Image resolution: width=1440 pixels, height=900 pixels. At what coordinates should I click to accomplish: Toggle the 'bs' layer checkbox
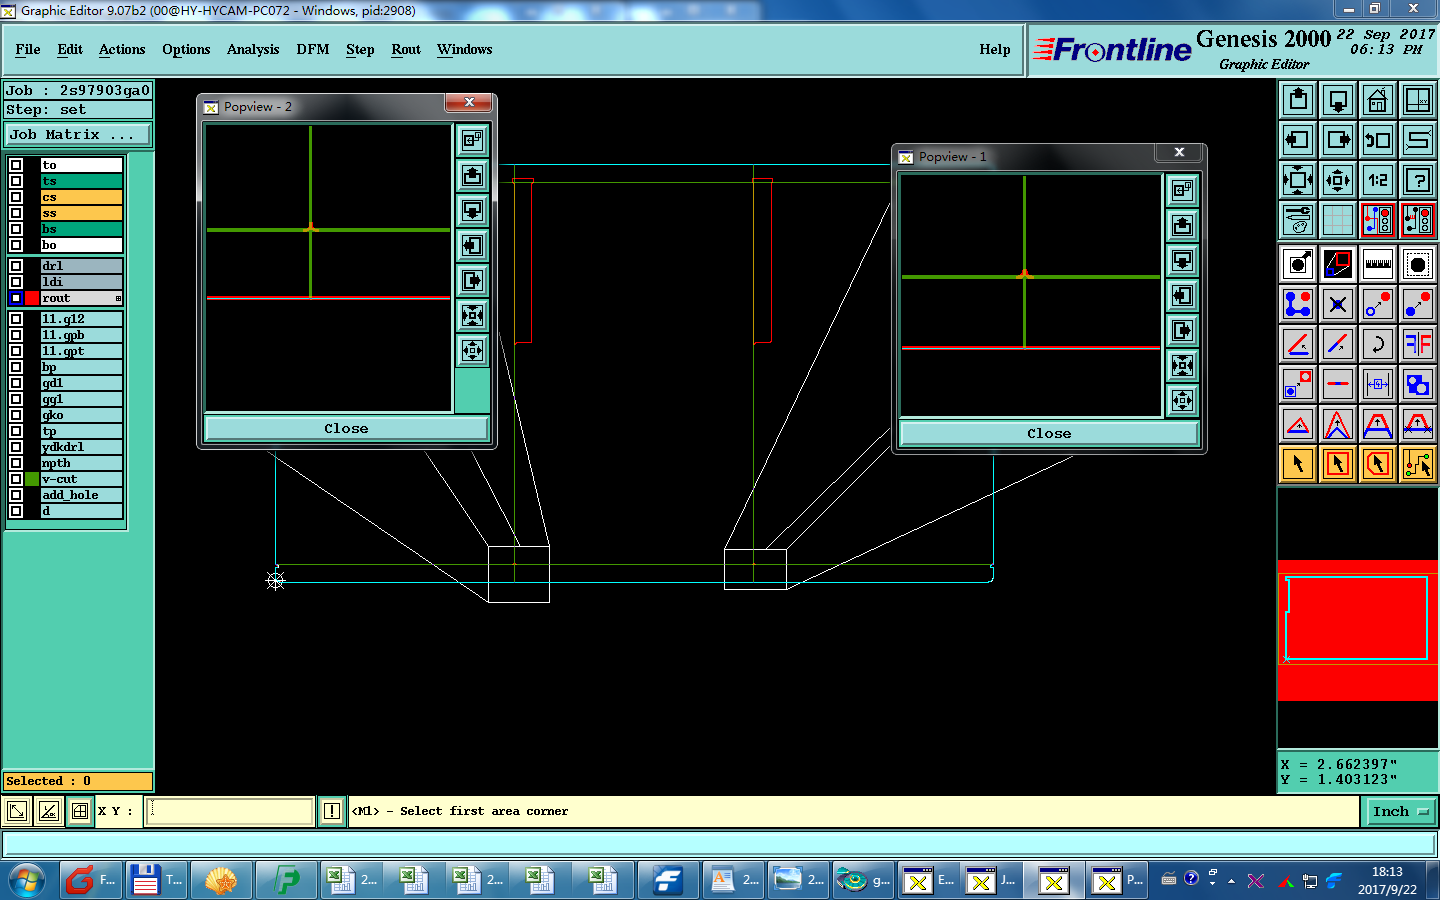[16, 229]
